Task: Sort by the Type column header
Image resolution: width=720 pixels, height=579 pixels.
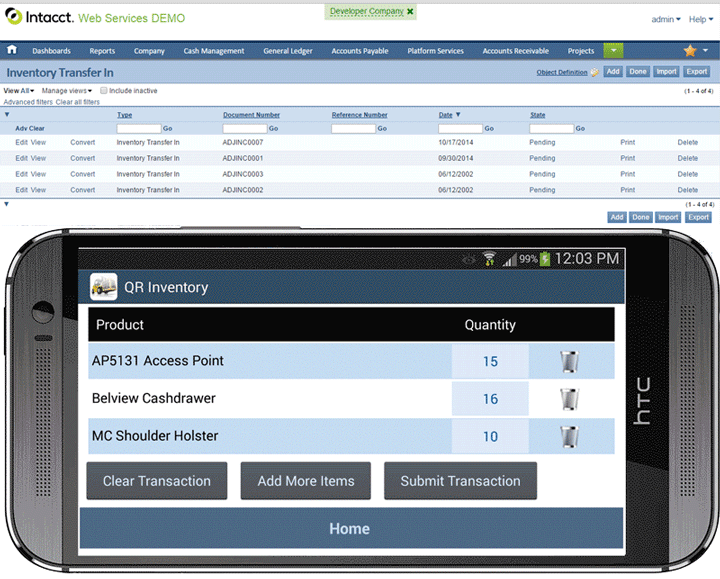Action: click(x=124, y=115)
